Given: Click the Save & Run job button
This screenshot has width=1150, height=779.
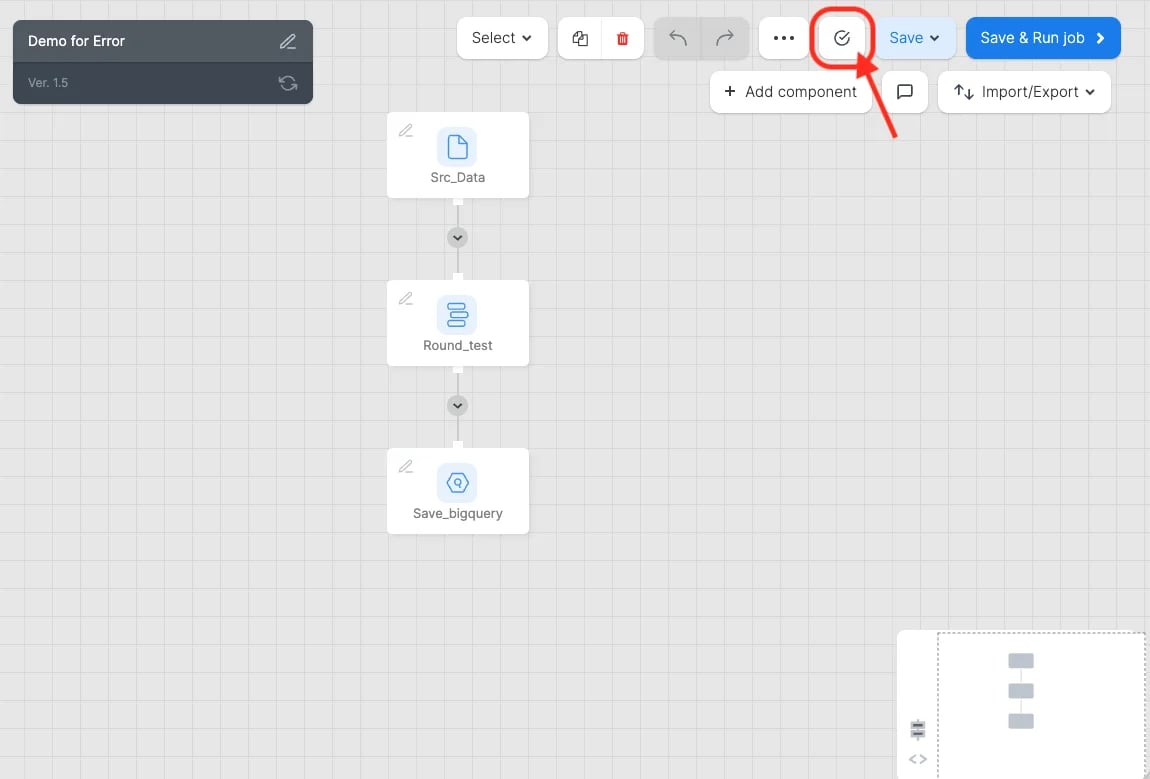Looking at the screenshot, I should point(1043,38).
